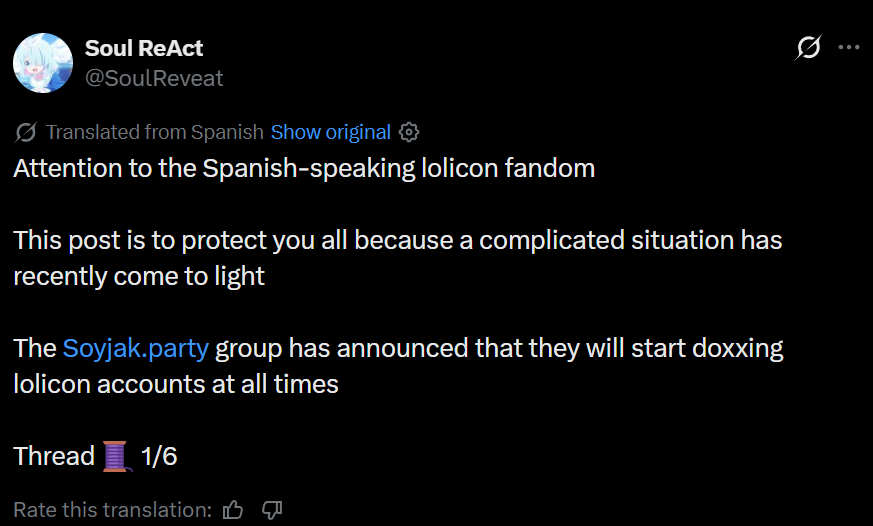Open the Grok icon at the post's top right

808,47
